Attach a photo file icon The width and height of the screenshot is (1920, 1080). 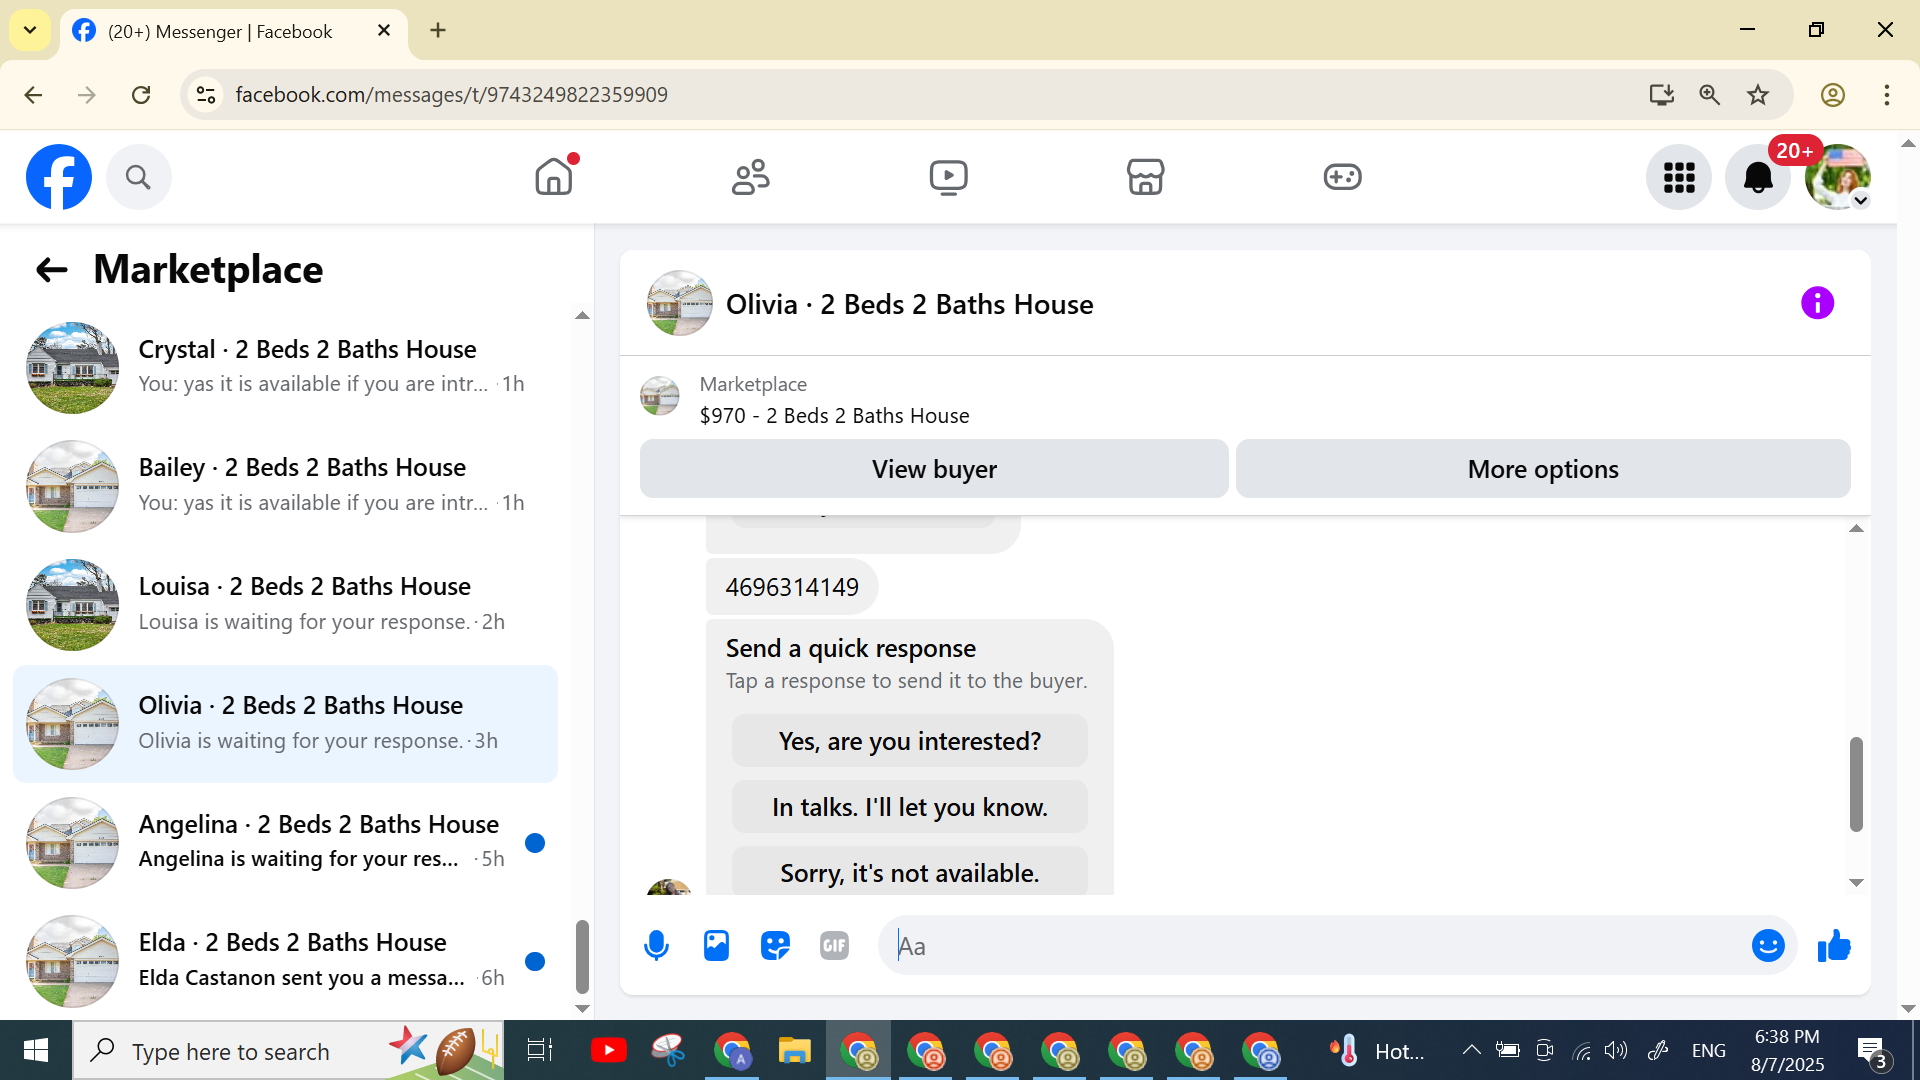(x=716, y=945)
